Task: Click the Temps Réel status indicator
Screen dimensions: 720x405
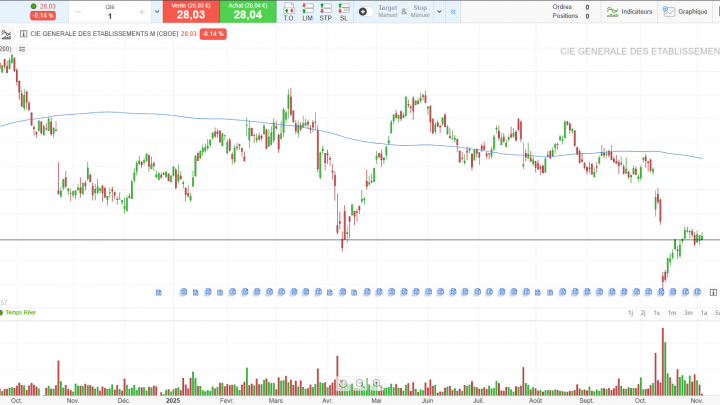Action: pyautogui.click(x=20, y=313)
